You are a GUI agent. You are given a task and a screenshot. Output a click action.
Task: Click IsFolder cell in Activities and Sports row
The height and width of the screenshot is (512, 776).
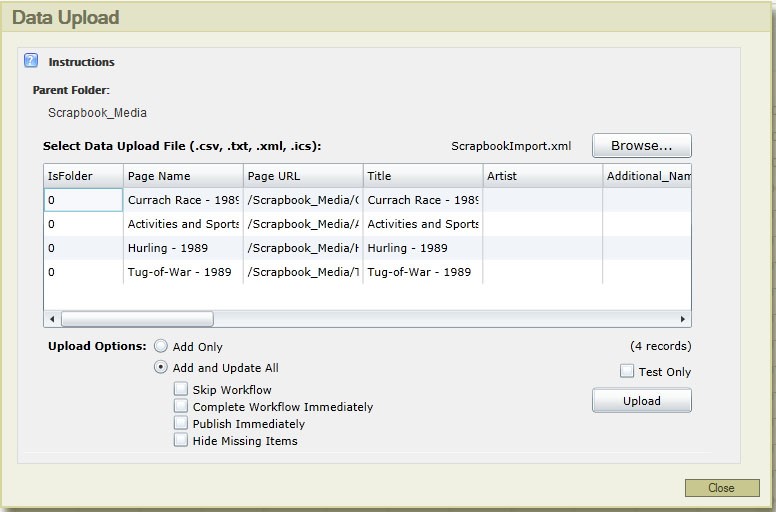pos(83,224)
